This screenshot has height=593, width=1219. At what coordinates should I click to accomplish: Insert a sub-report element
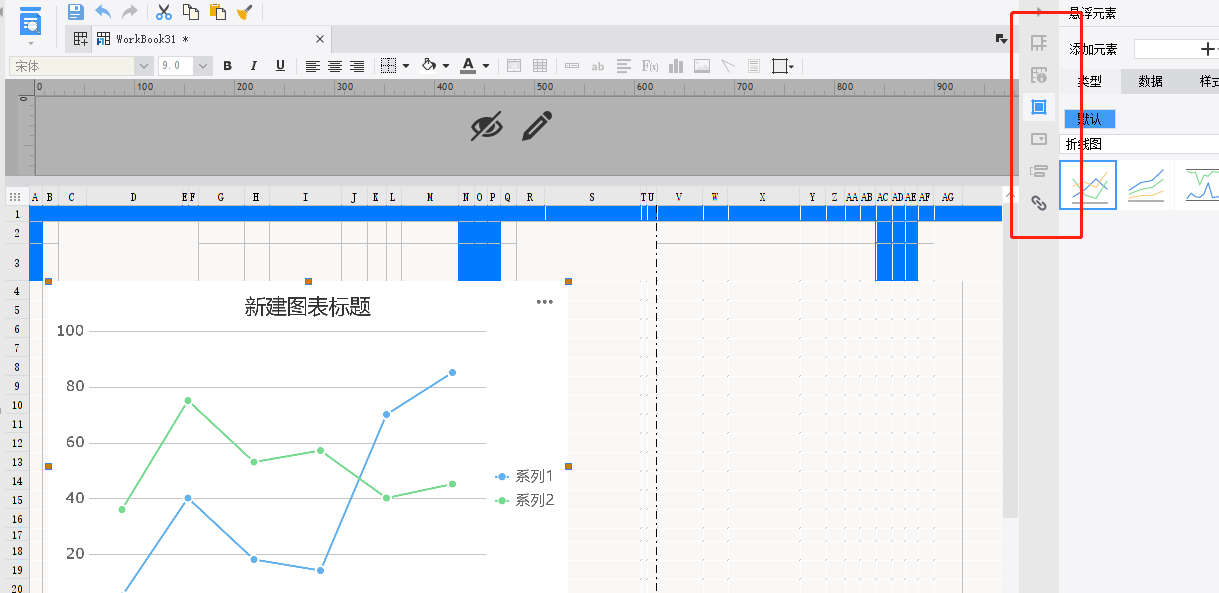click(754, 66)
